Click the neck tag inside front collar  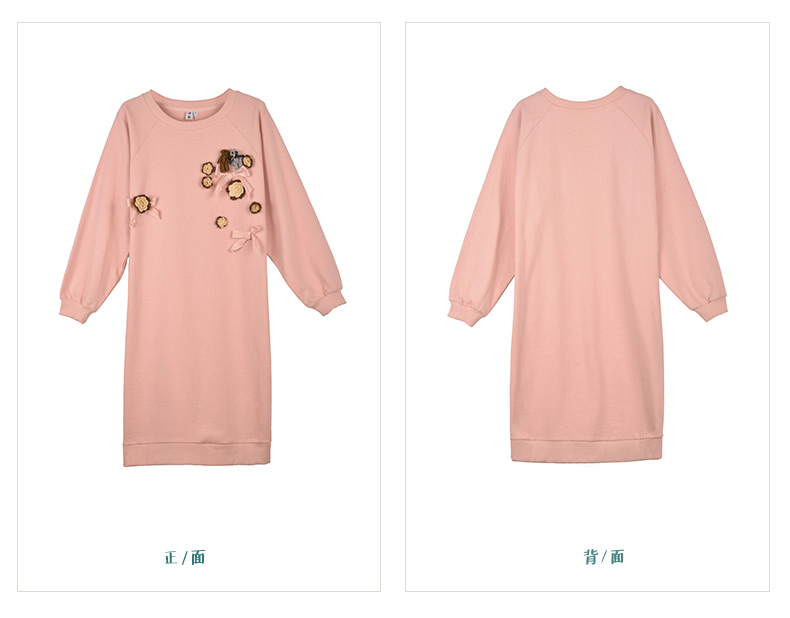191,115
